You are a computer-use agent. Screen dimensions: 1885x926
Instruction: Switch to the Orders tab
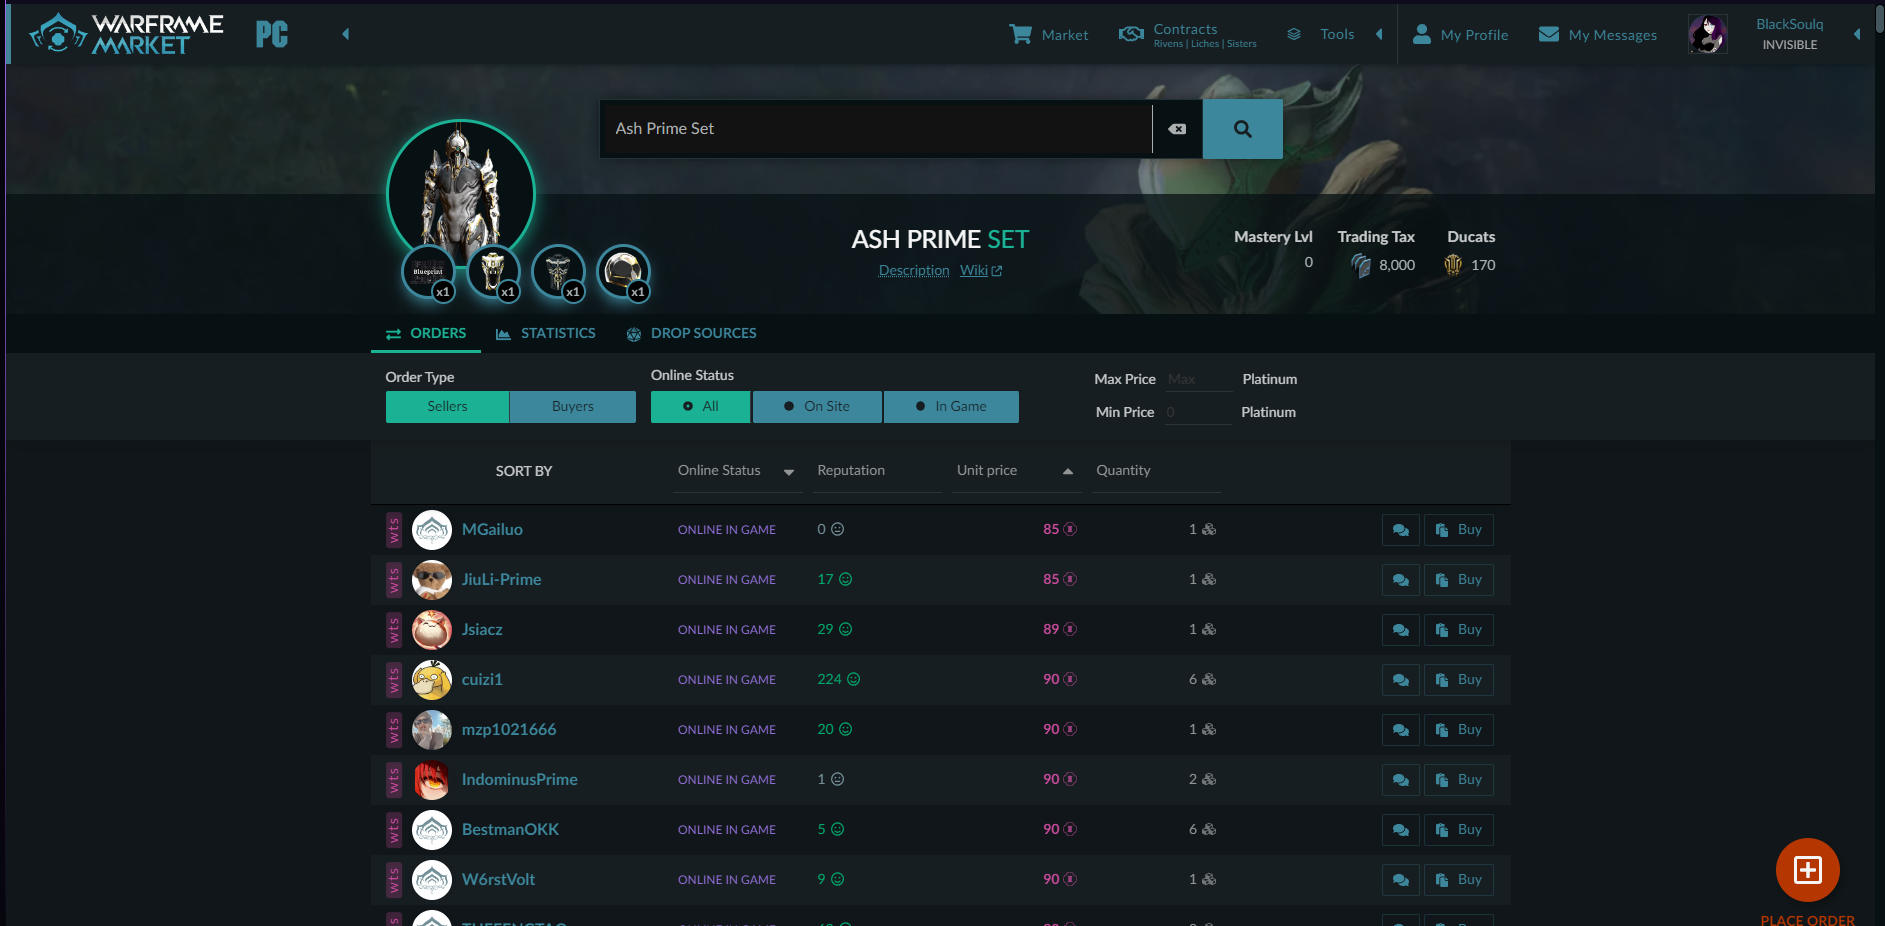426,334
